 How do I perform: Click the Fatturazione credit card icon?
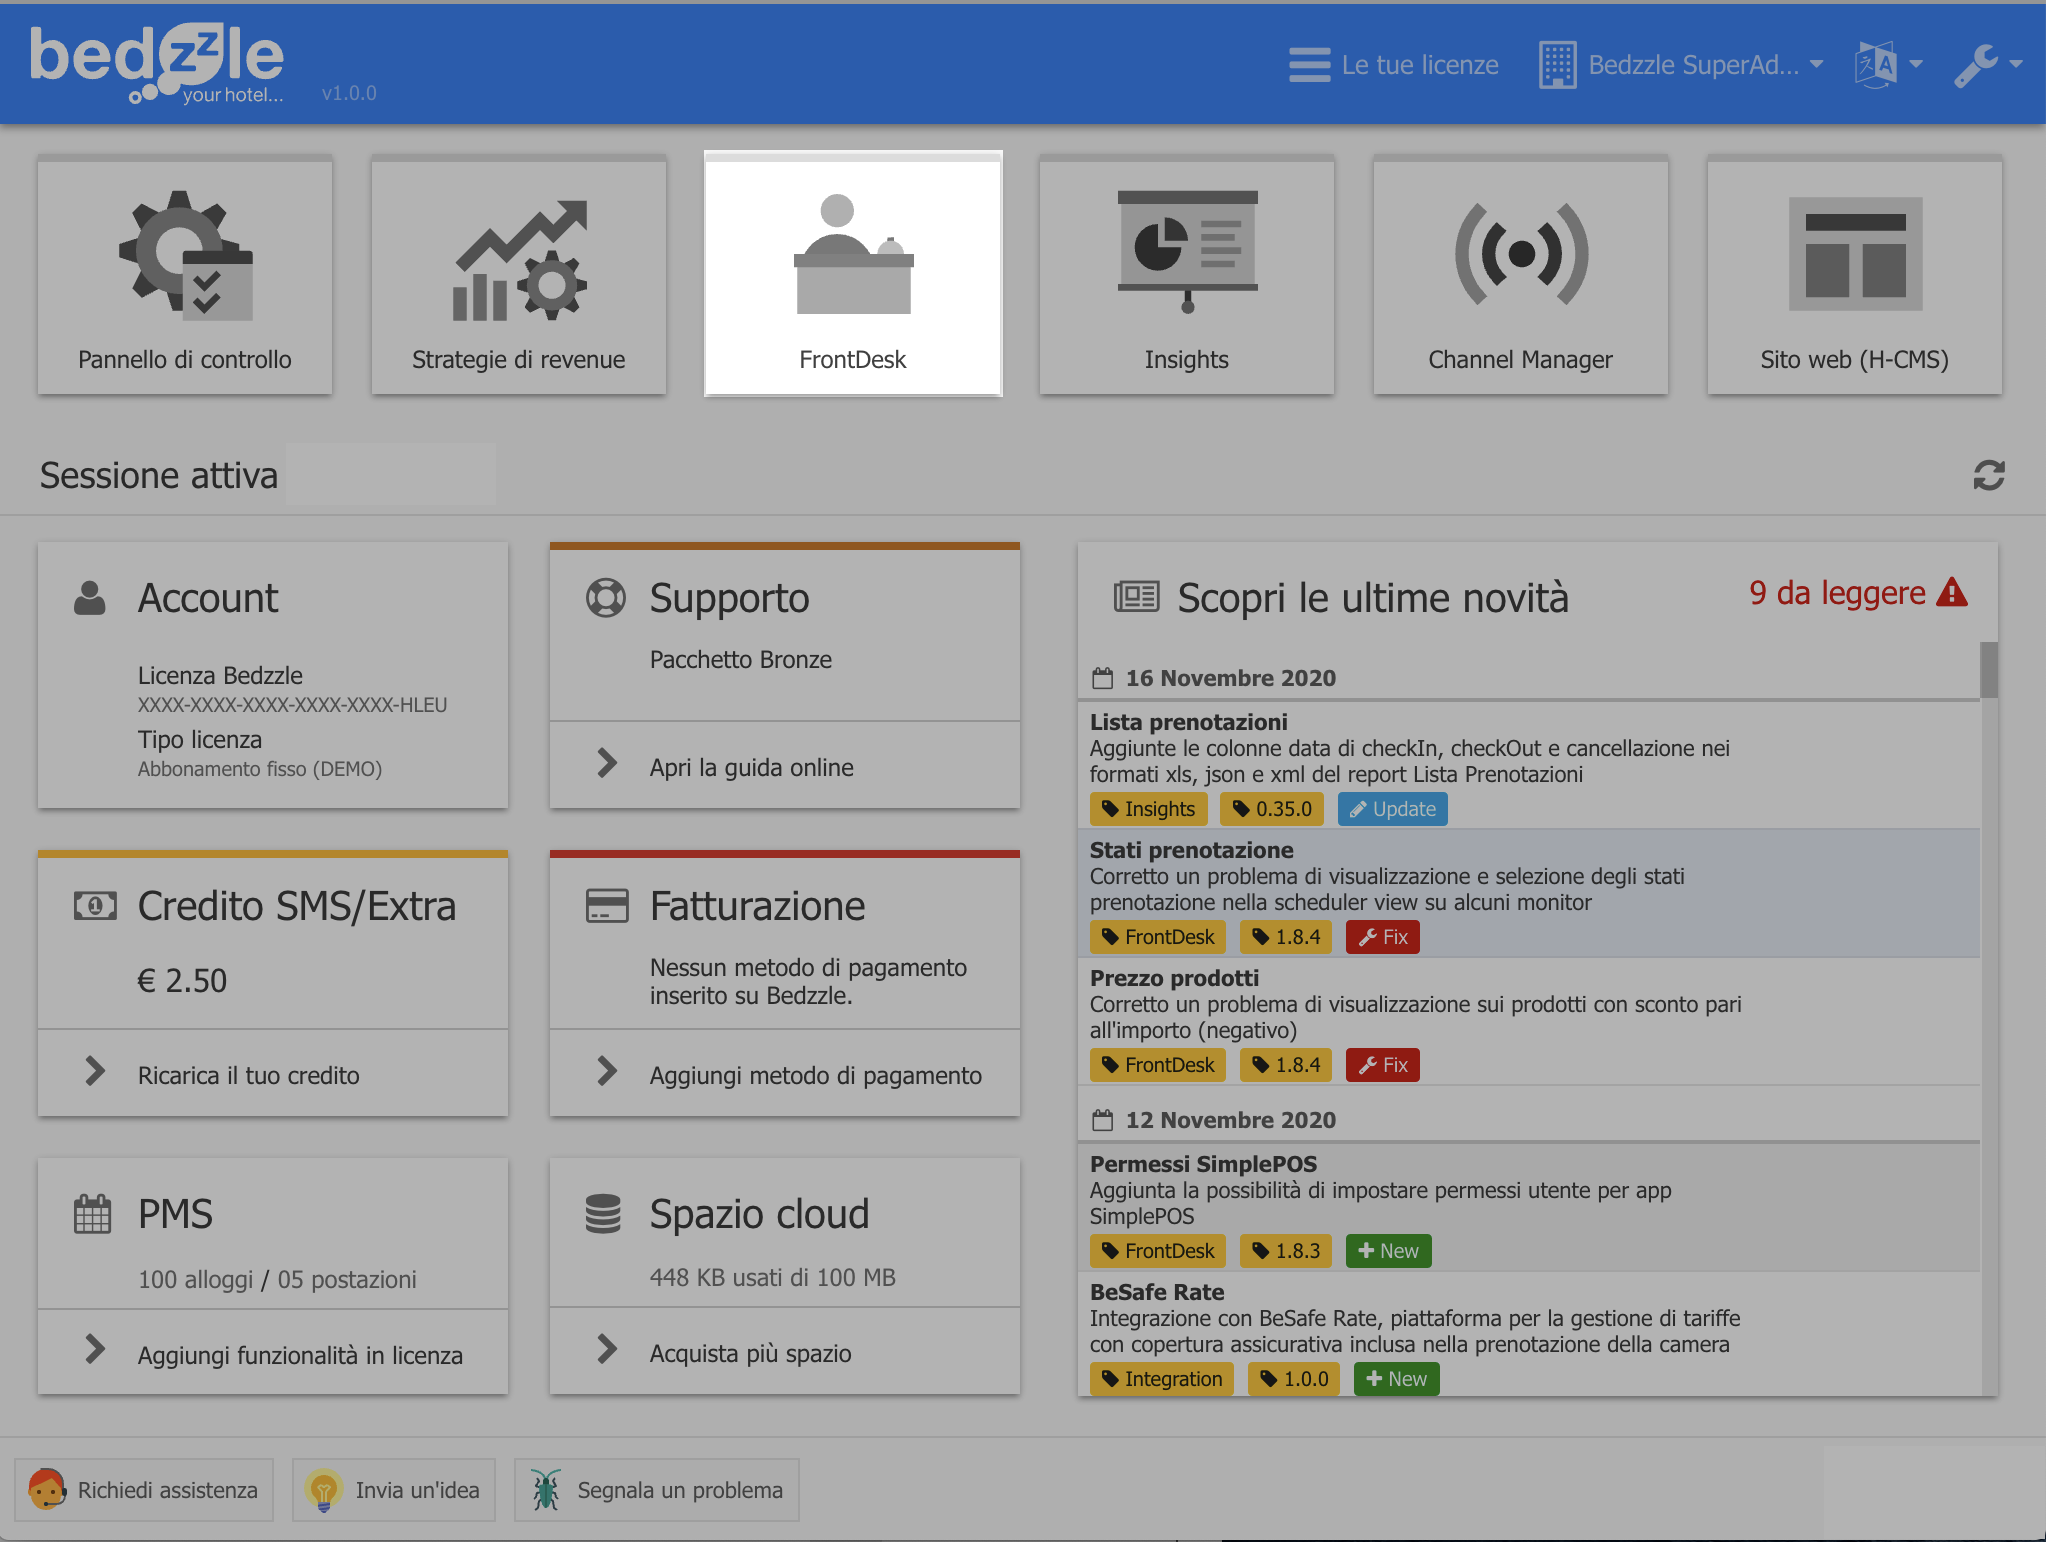point(607,906)
